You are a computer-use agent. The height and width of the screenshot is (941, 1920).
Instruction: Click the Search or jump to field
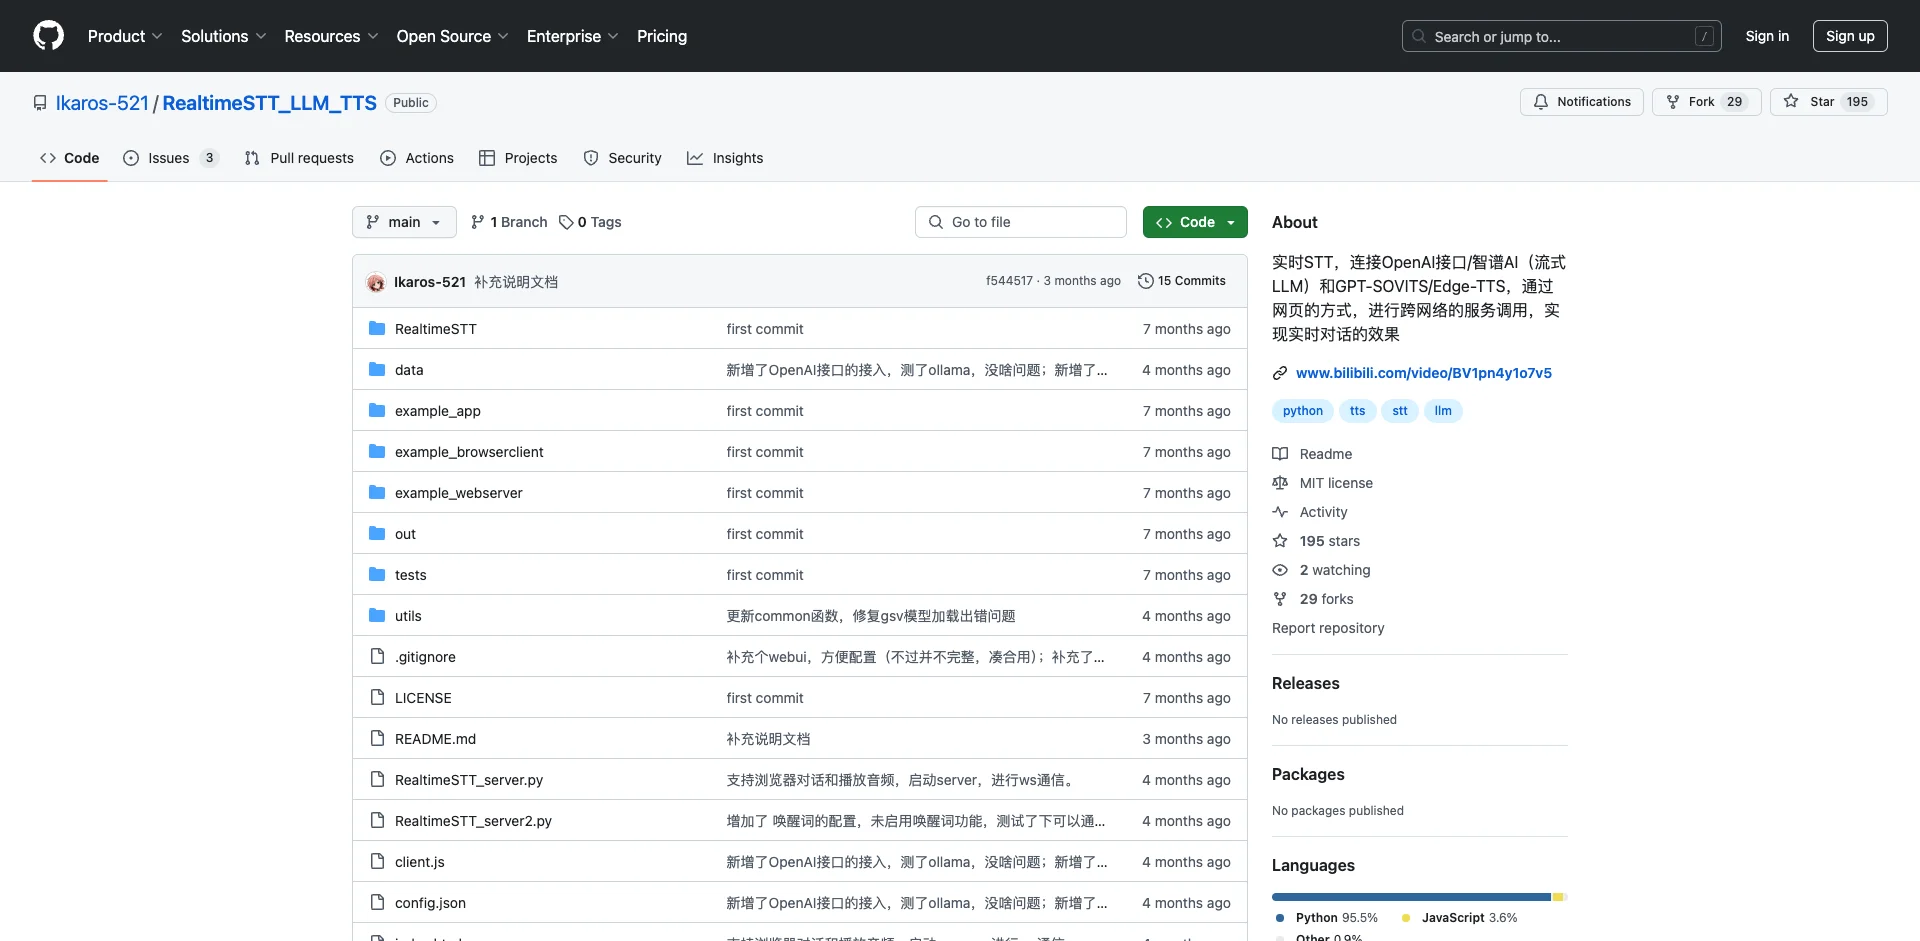1562,36
